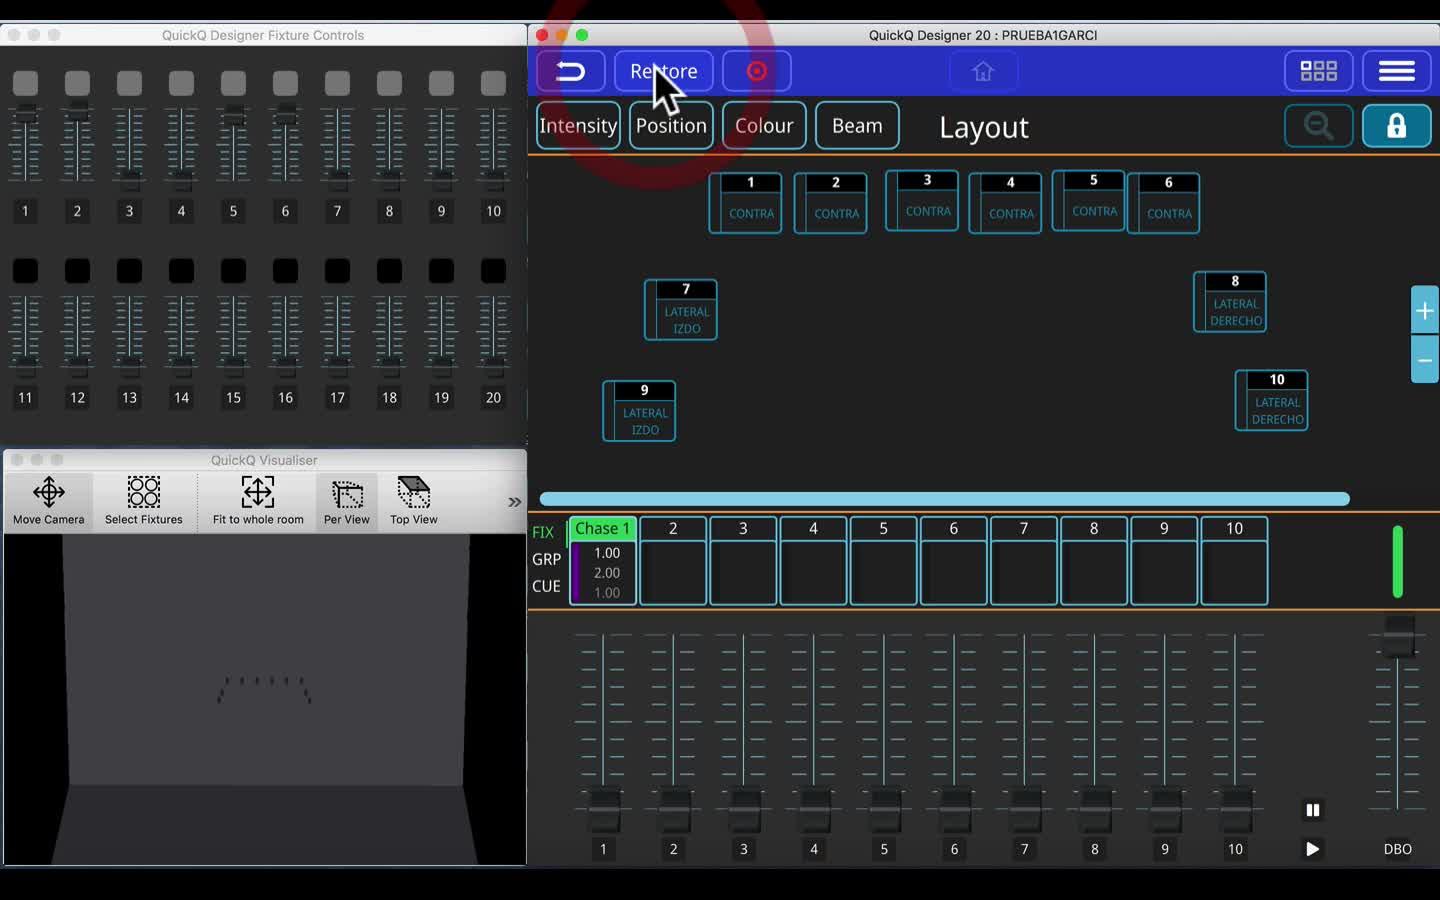Click fixture fader 18 in Fixture Controls

click(389, 366)
